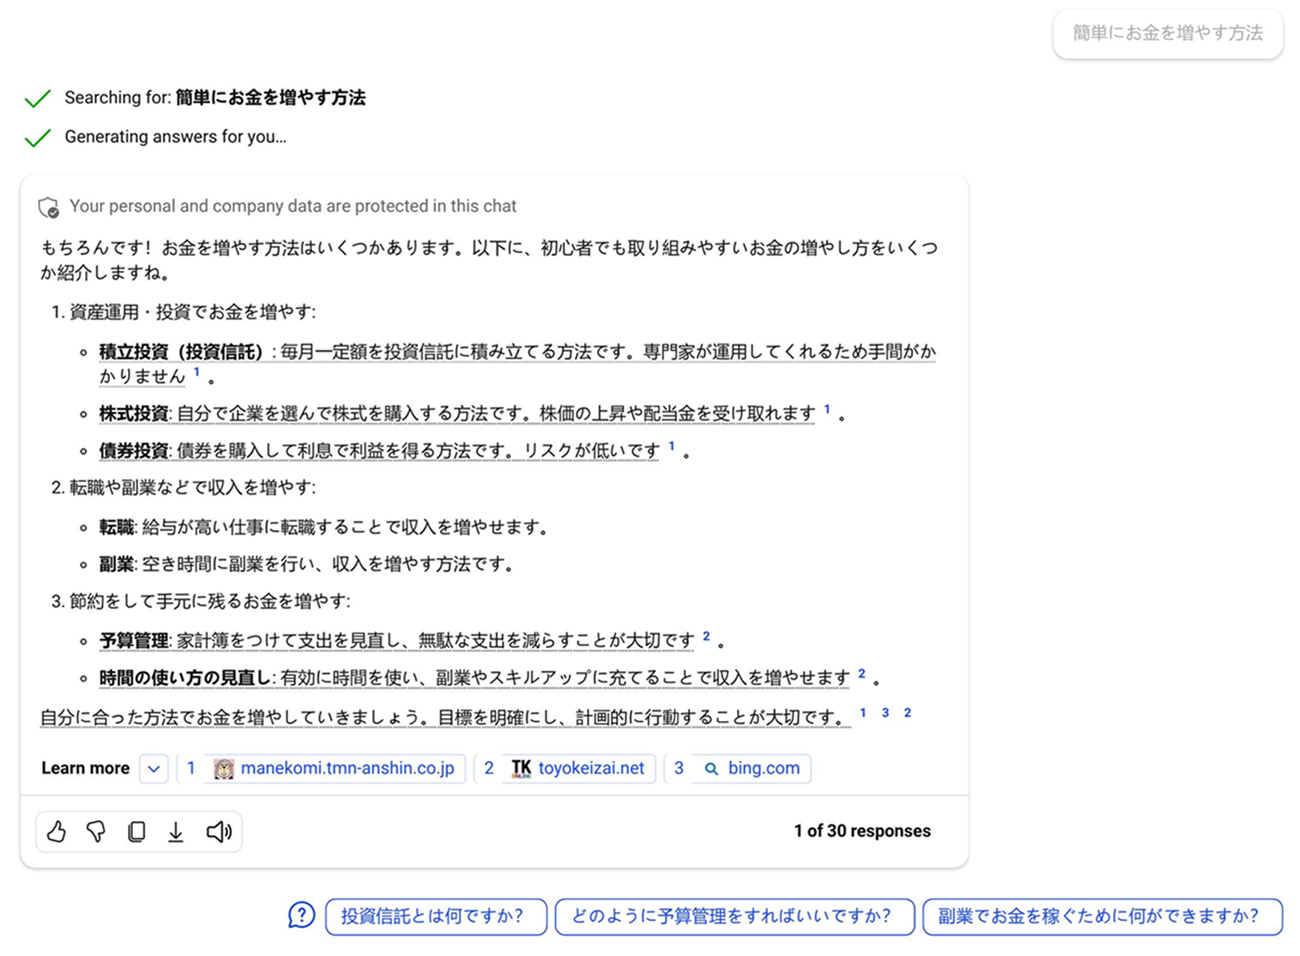Click the user message bubble 簡単にお金を増やす方法
Screen dimensions: 1300x956
click(x=1167, y=33)
